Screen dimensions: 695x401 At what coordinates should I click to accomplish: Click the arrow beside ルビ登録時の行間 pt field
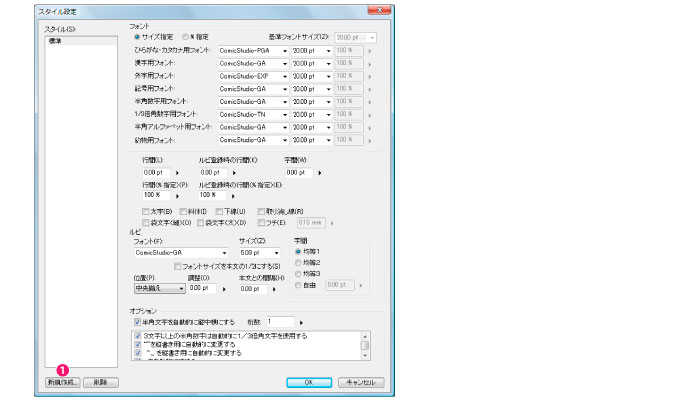point(234,173)
